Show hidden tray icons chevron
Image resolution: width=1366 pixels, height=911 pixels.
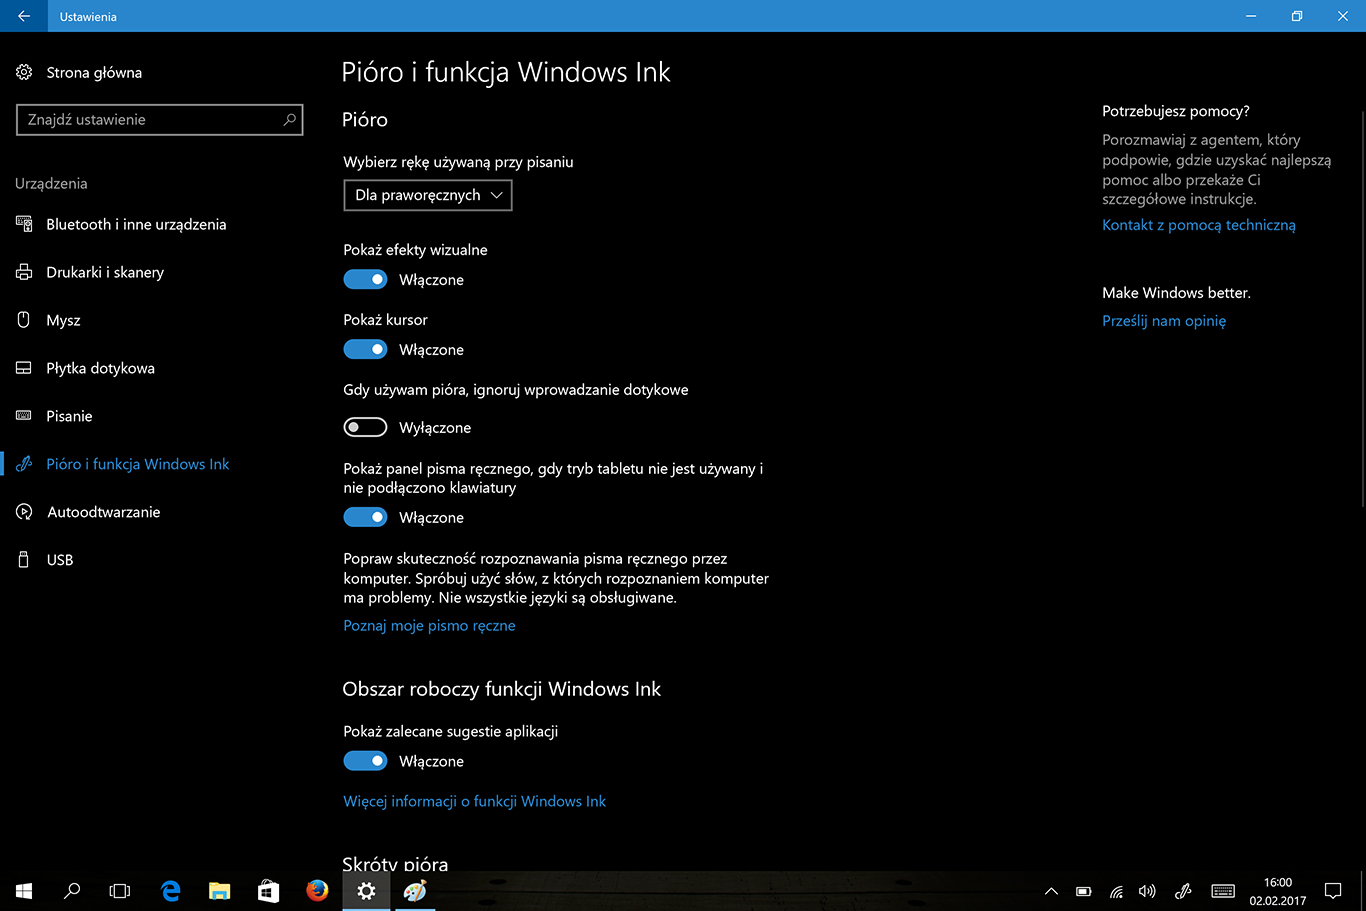click(1051, 891)
